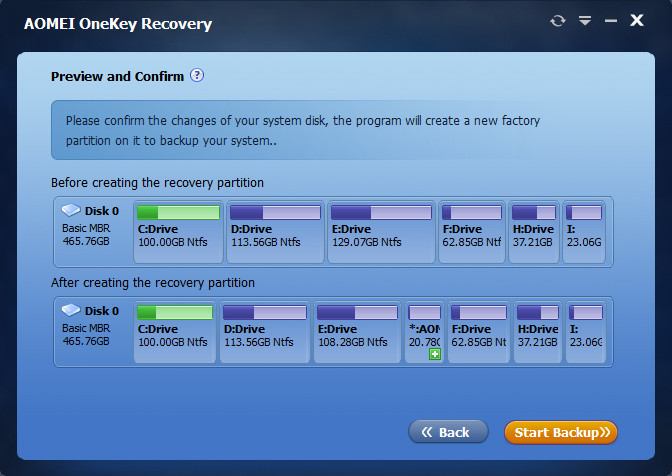This screenshot has height=476, width=672.
Task: Click usage bar of E:Drive 129.07GB
Action: tap(381, 212)
